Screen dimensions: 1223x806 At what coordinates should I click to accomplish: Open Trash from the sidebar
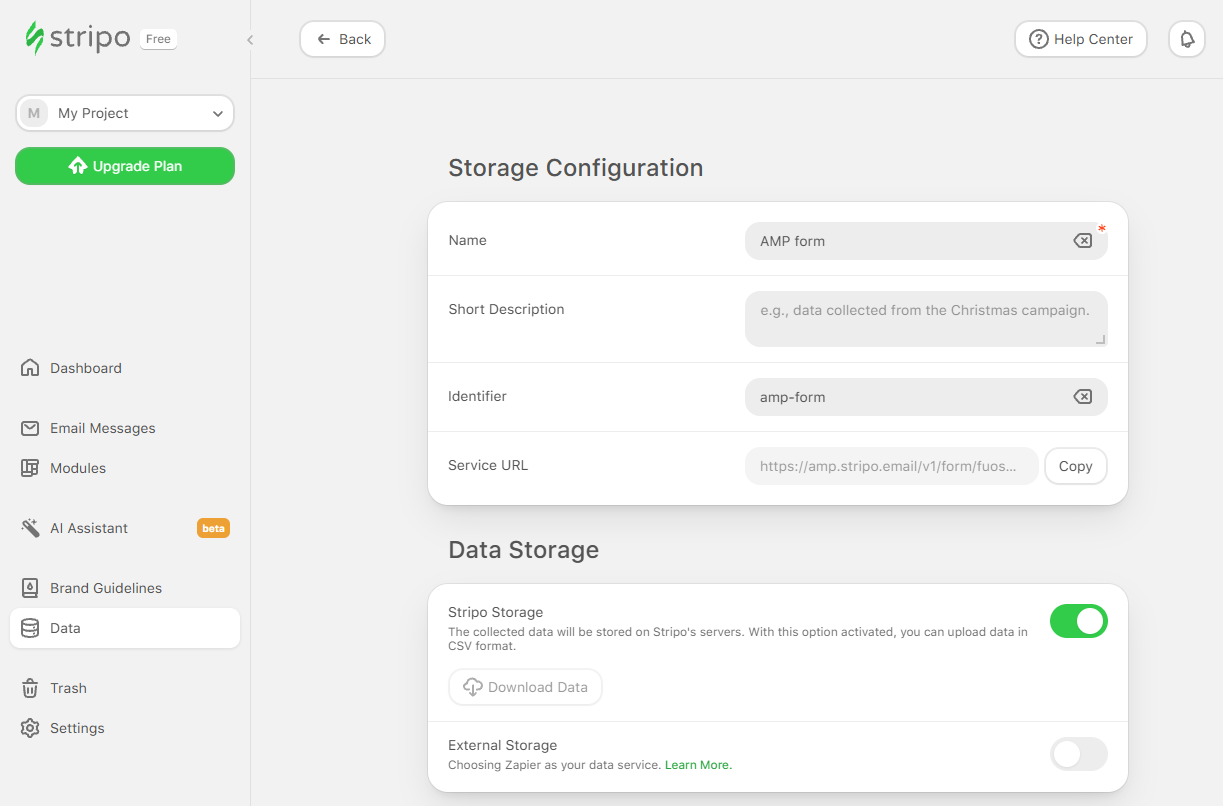125,688
